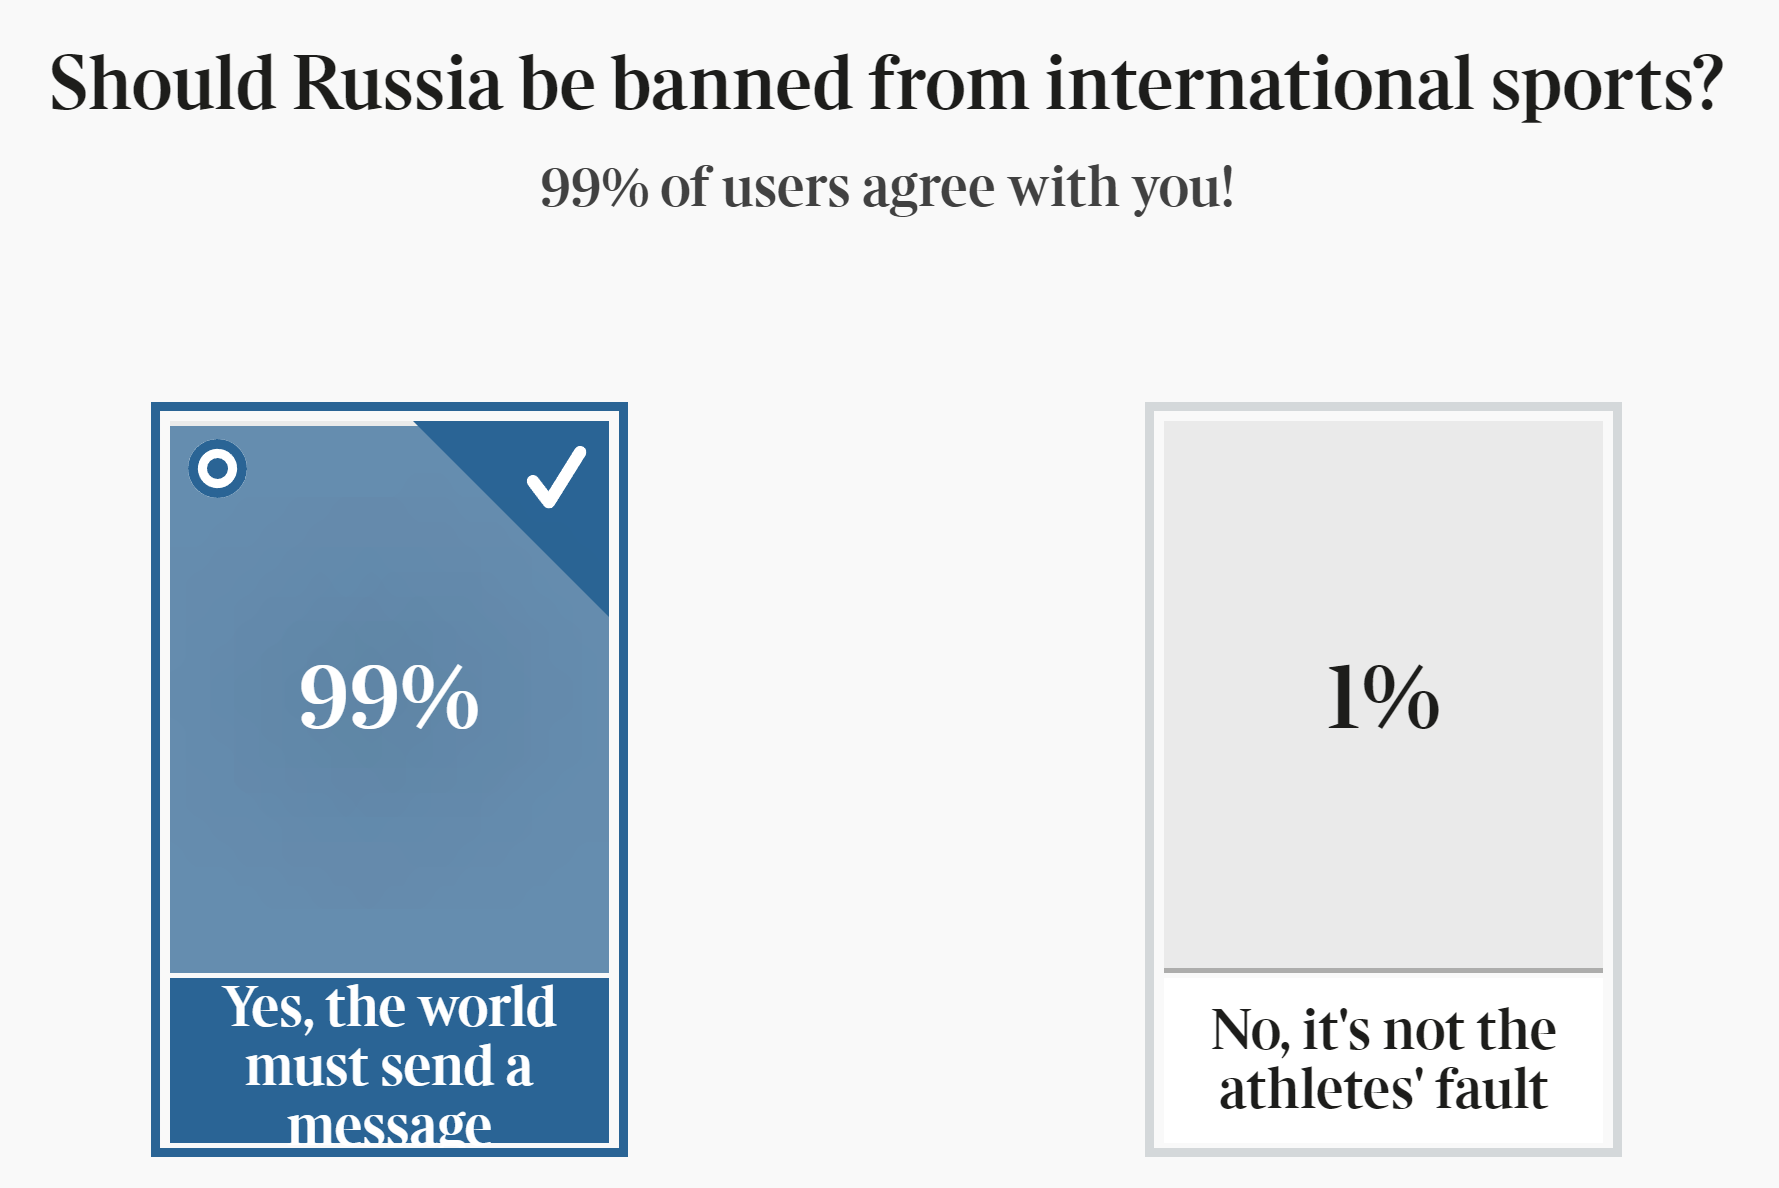Click the word "message" on the Yes label
1779x1188 pixels.
pos(389,1125)
